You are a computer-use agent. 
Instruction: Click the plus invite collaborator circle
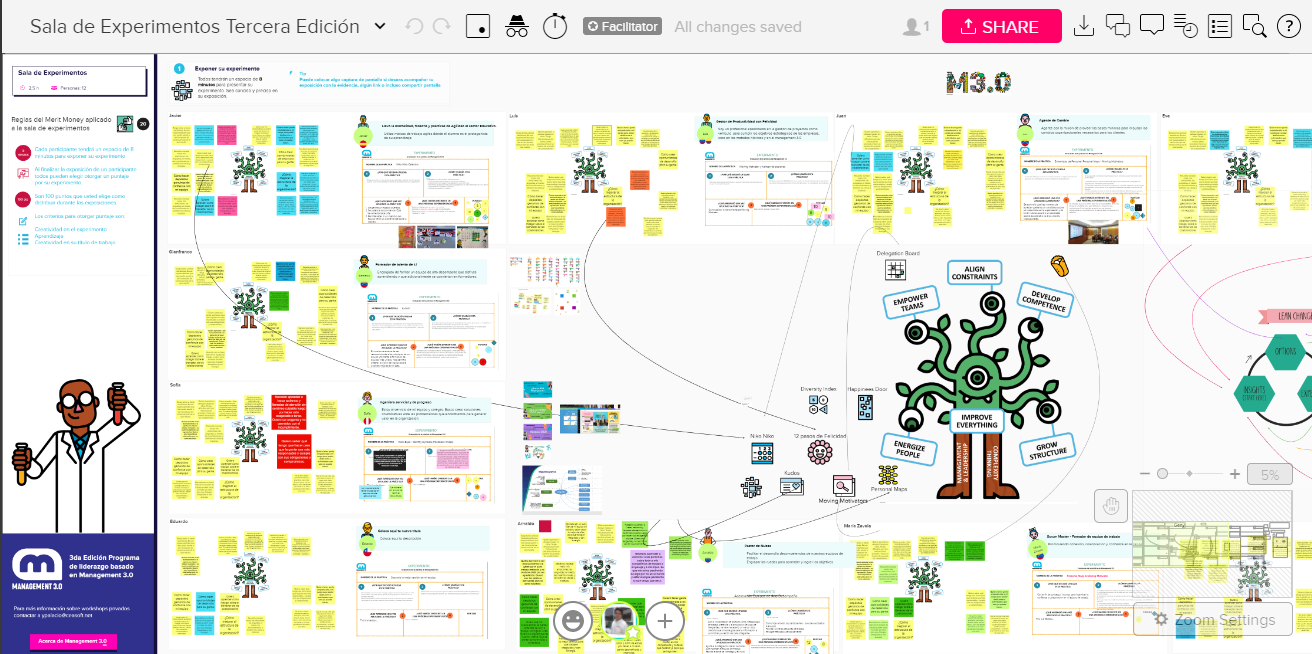[665, 621]
